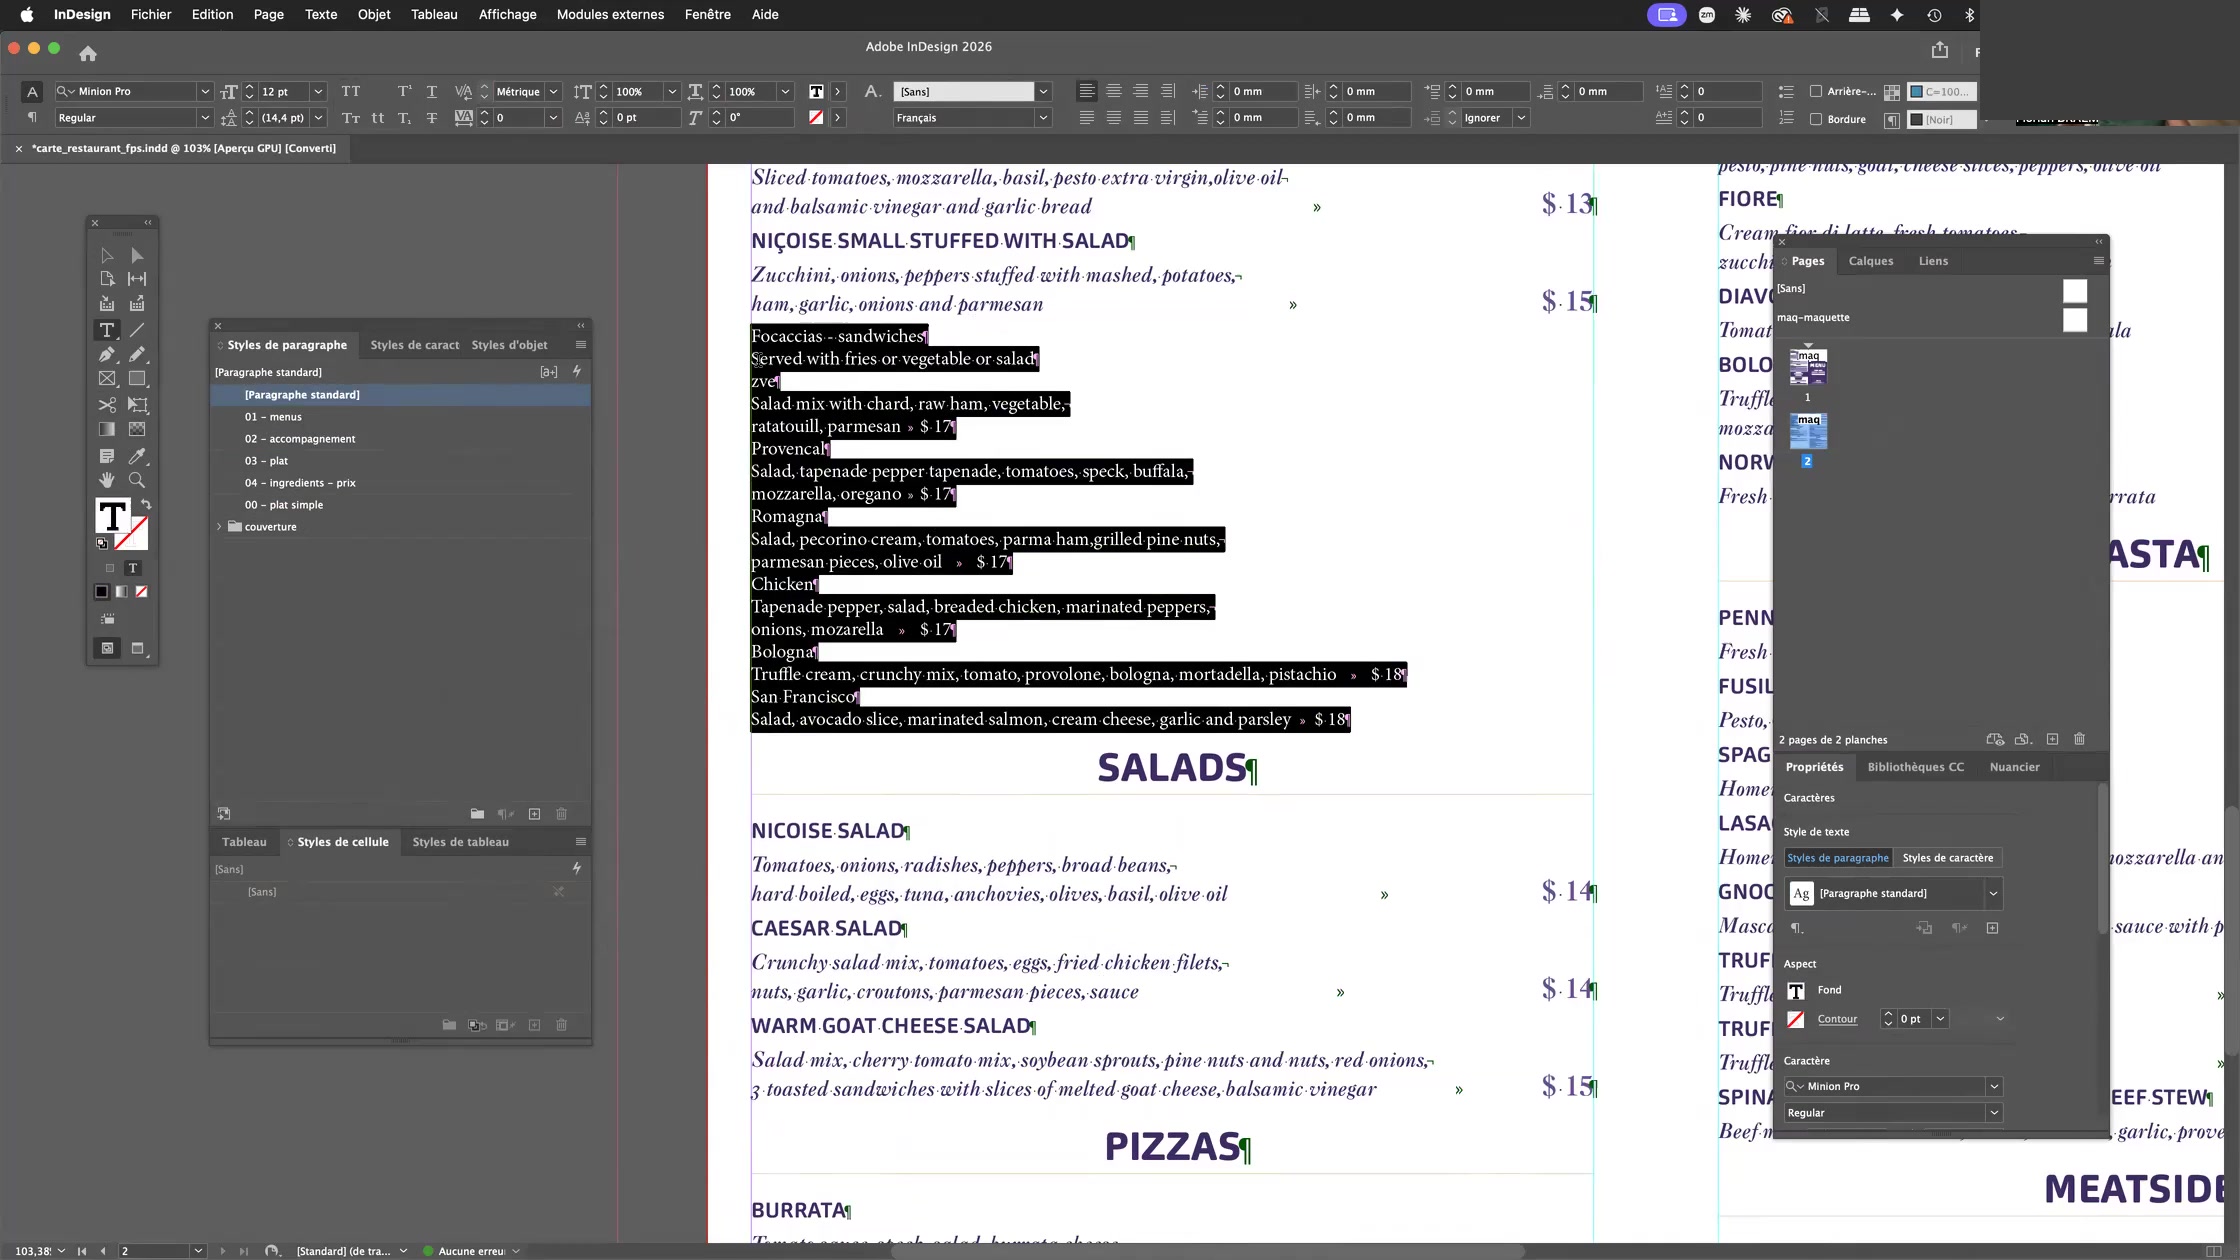Set formatting affects text button
This screenshot has width=2240, height=1260.
coord(132,568)
